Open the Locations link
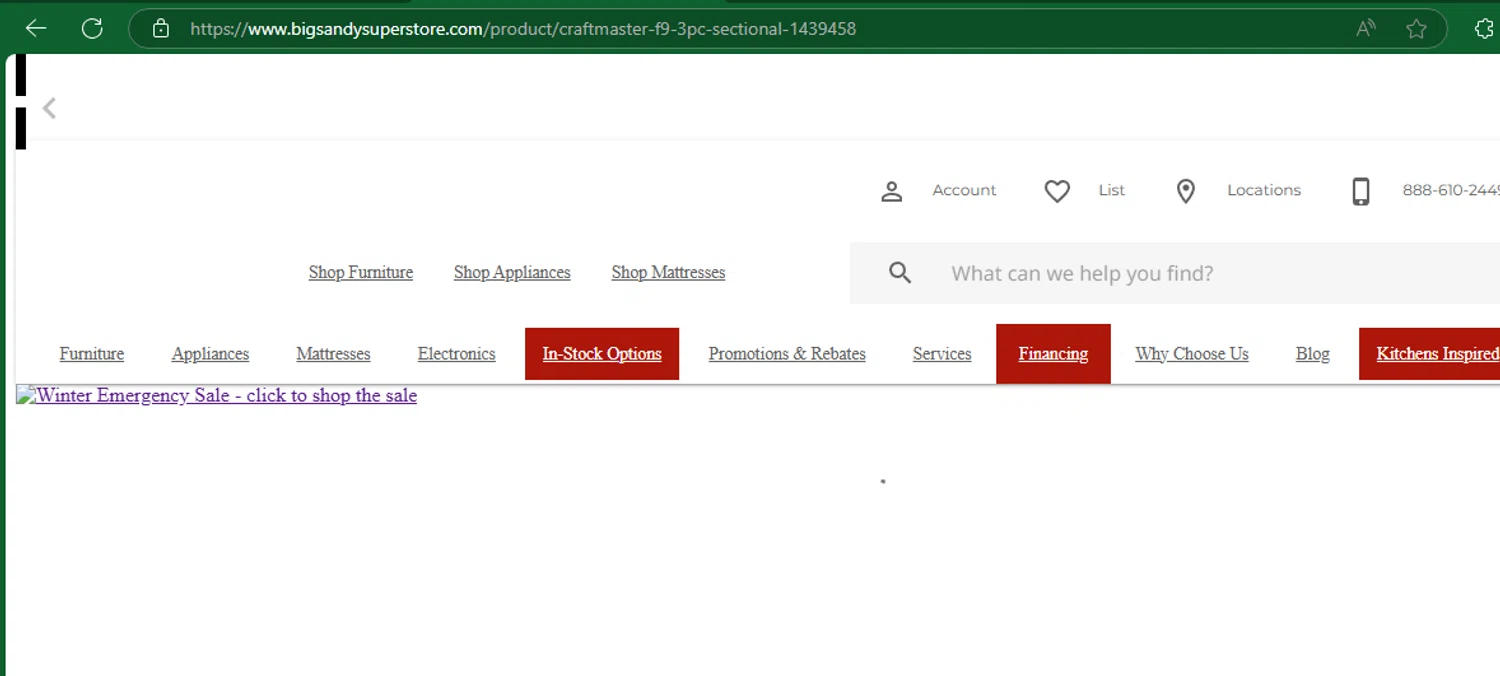 1264,190
